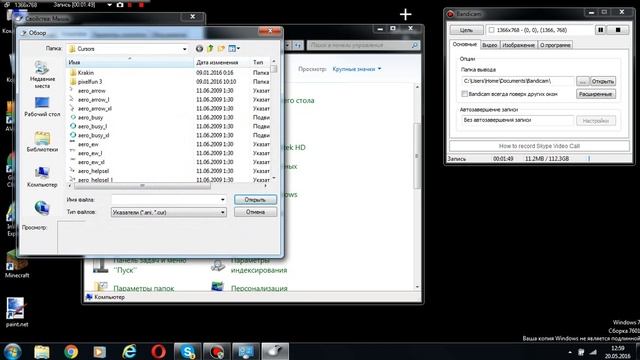640x360 pixels.
Task: Click Открыть button in Bandicam output folder
Action: (x=603, y=81)
